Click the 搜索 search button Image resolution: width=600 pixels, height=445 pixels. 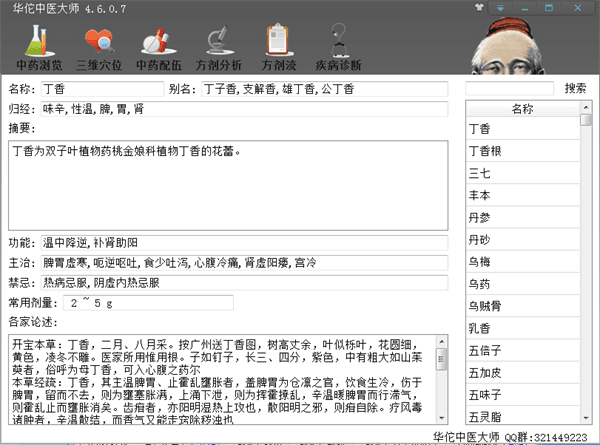coord(575,88)
